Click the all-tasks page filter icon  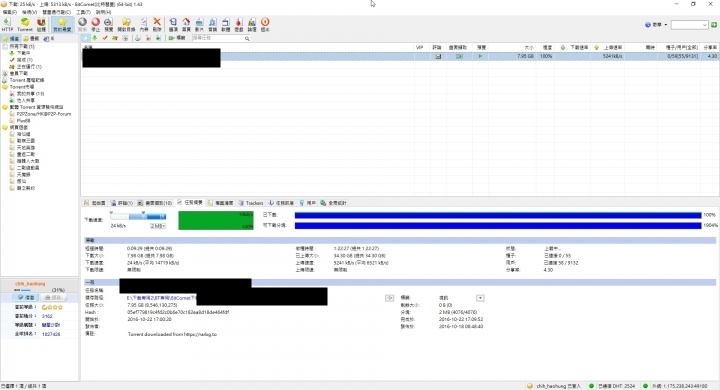point(85,38)
